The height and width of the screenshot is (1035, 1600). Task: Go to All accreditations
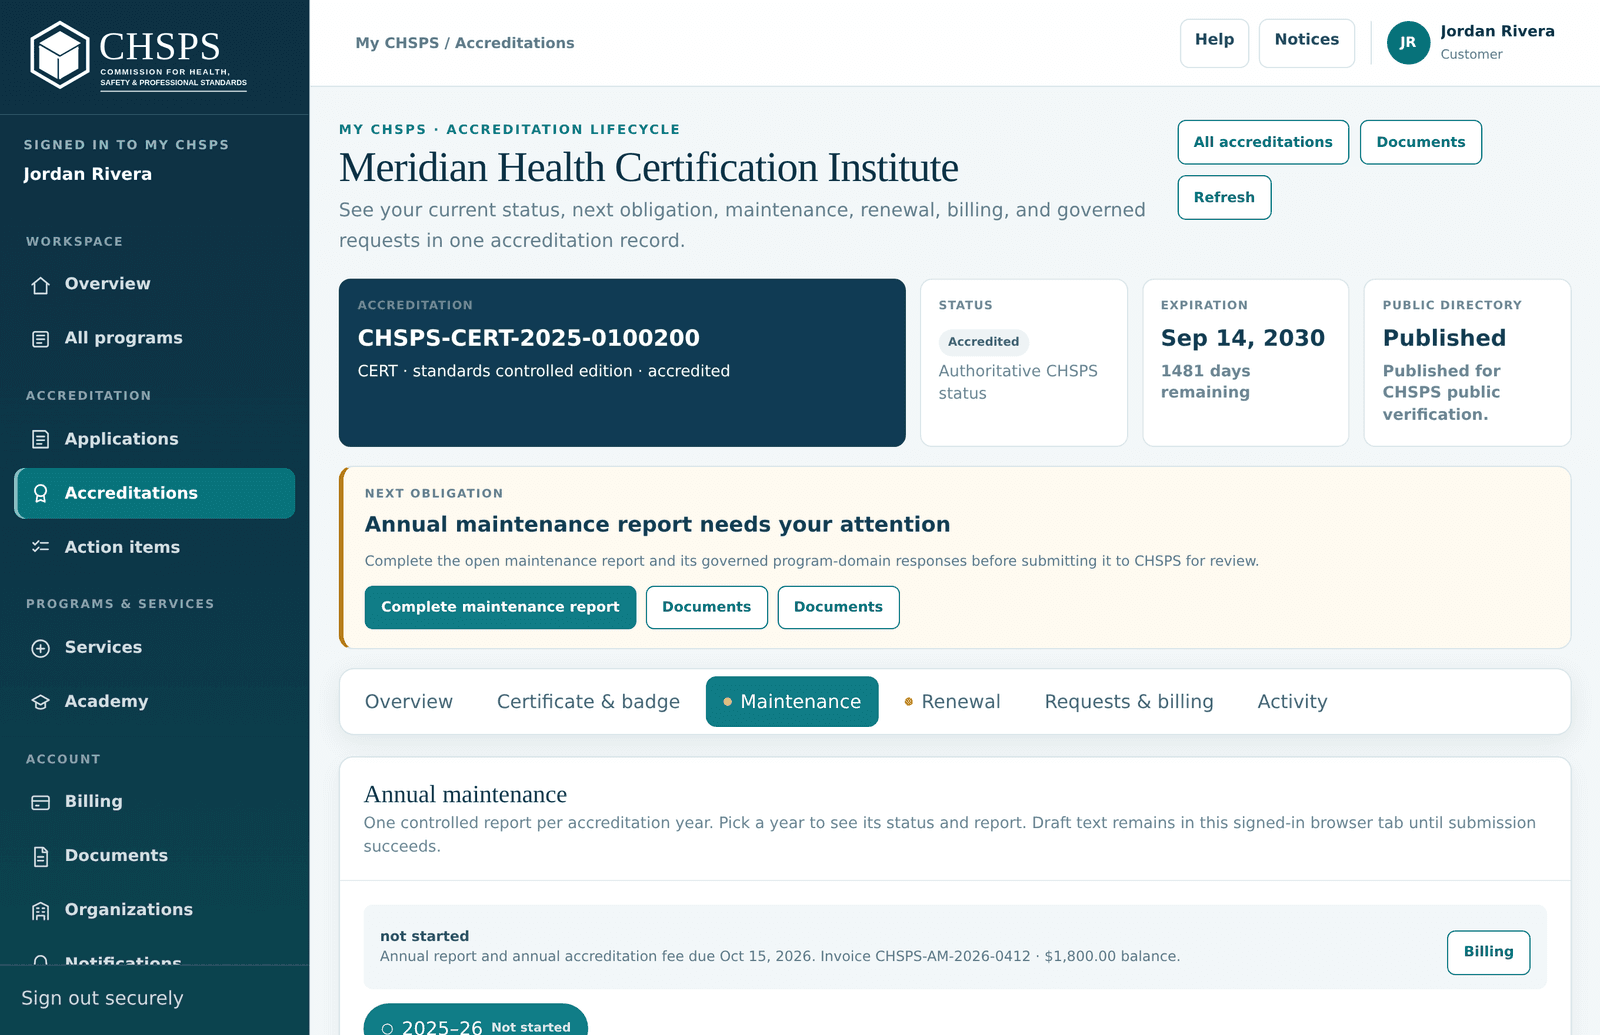click(x=1263, y=142)
